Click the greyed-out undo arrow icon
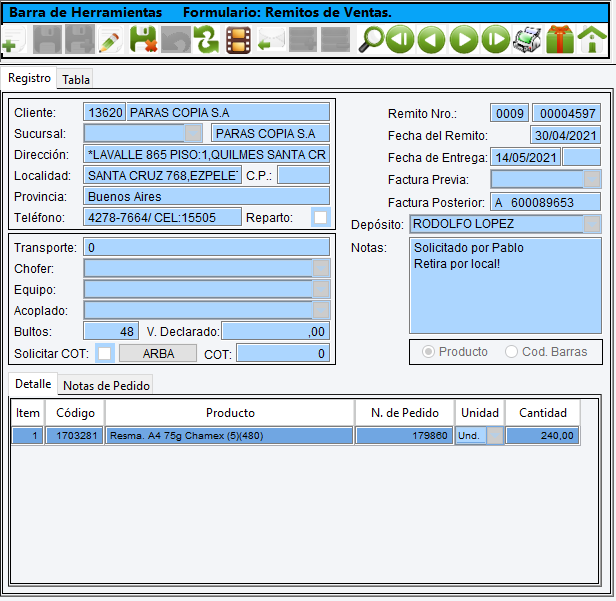Image resolution: width=616 pixels, height=601 pixels. tap(176, 40)
